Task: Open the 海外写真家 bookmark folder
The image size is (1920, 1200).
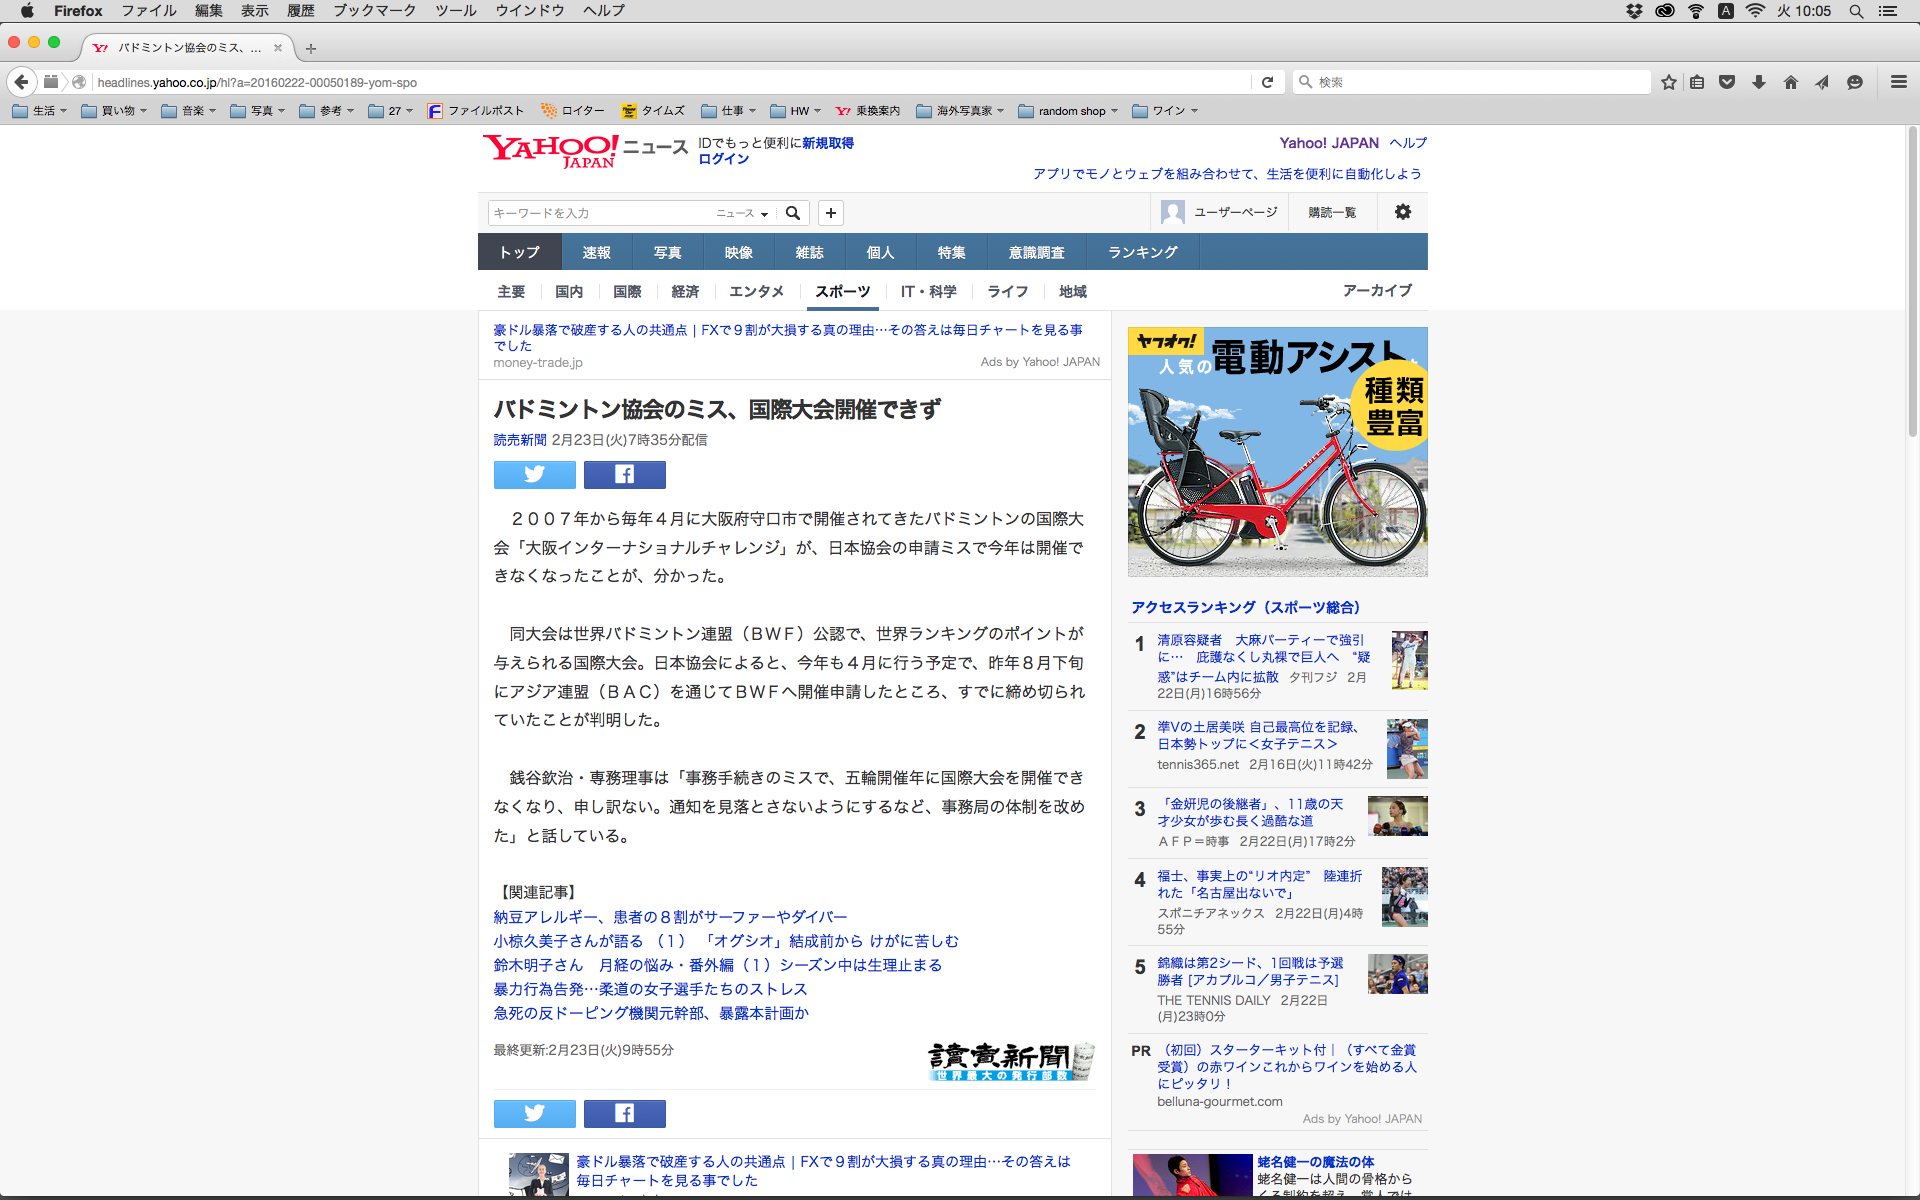Action: [x=960, y=111]
